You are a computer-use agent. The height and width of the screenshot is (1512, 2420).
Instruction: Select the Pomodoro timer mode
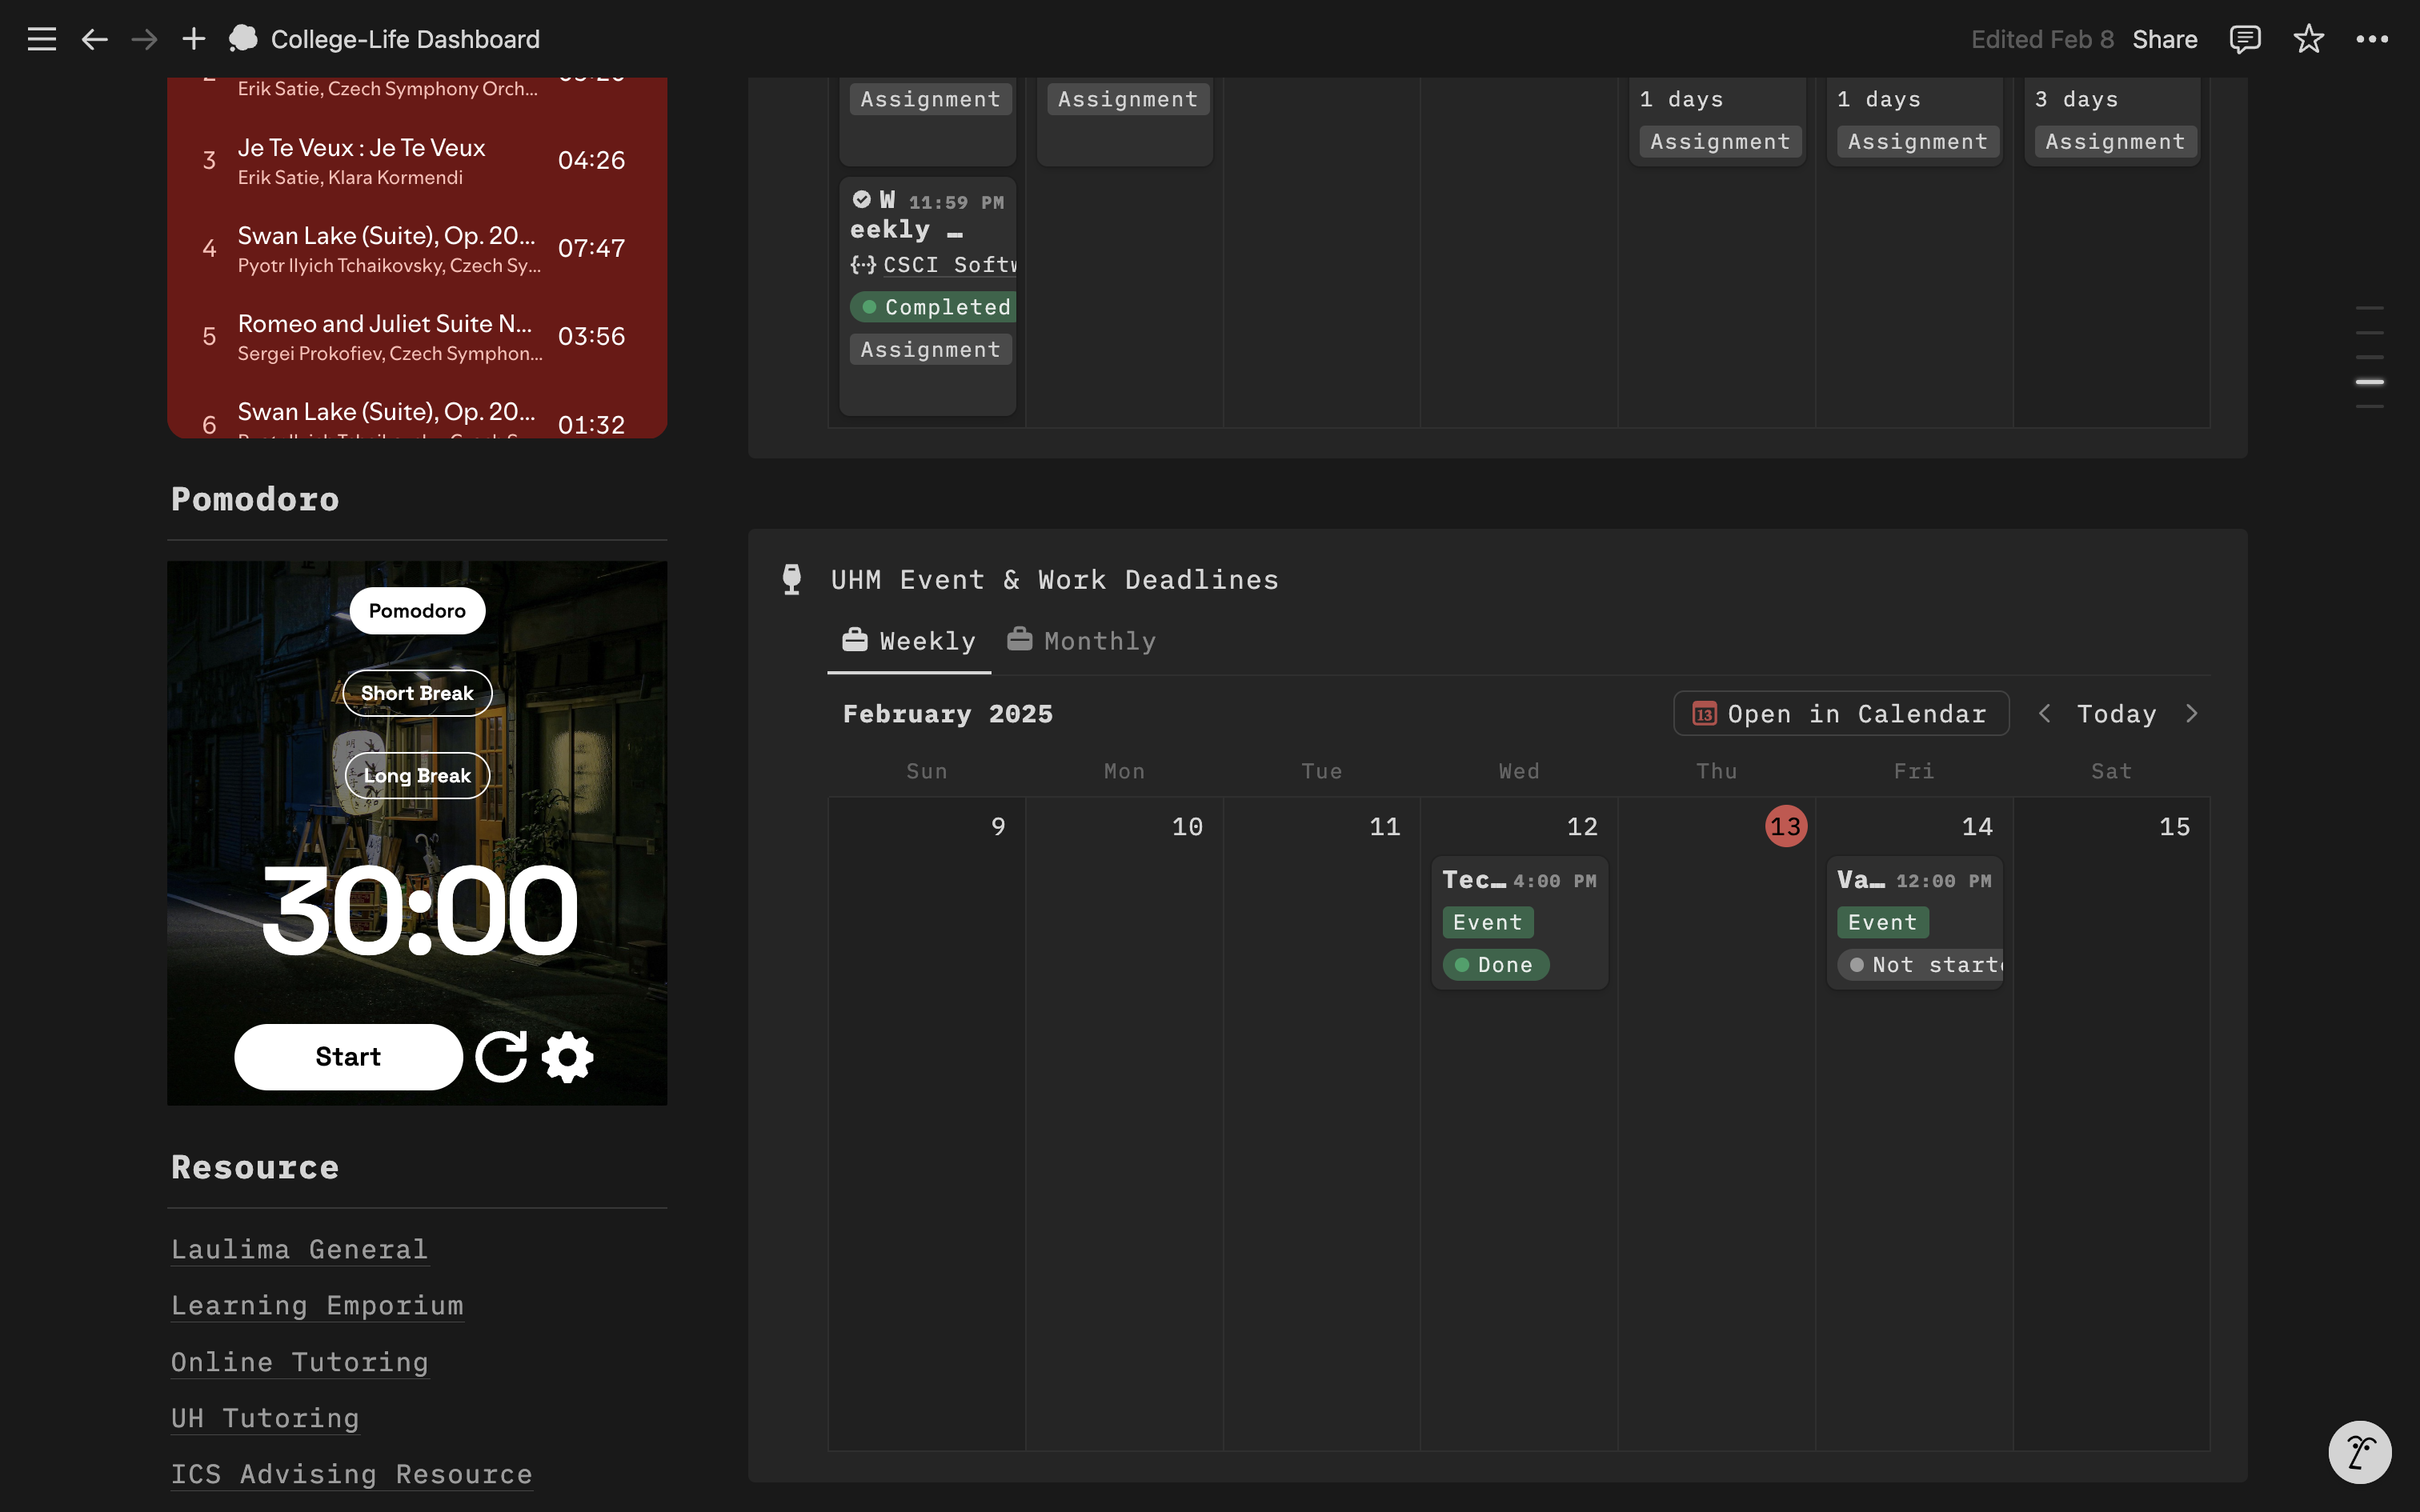(417, 611)
